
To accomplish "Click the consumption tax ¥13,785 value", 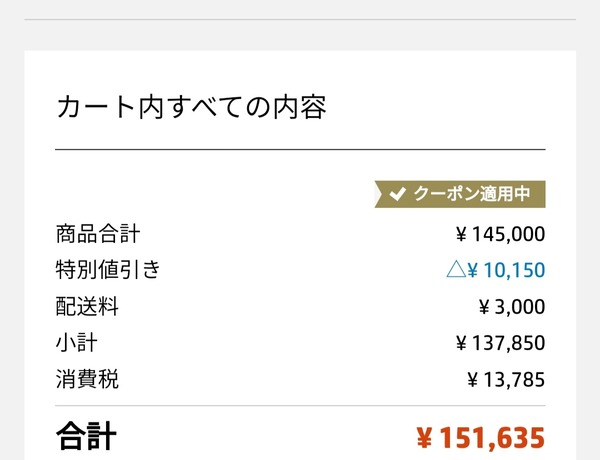I will 506,380.
